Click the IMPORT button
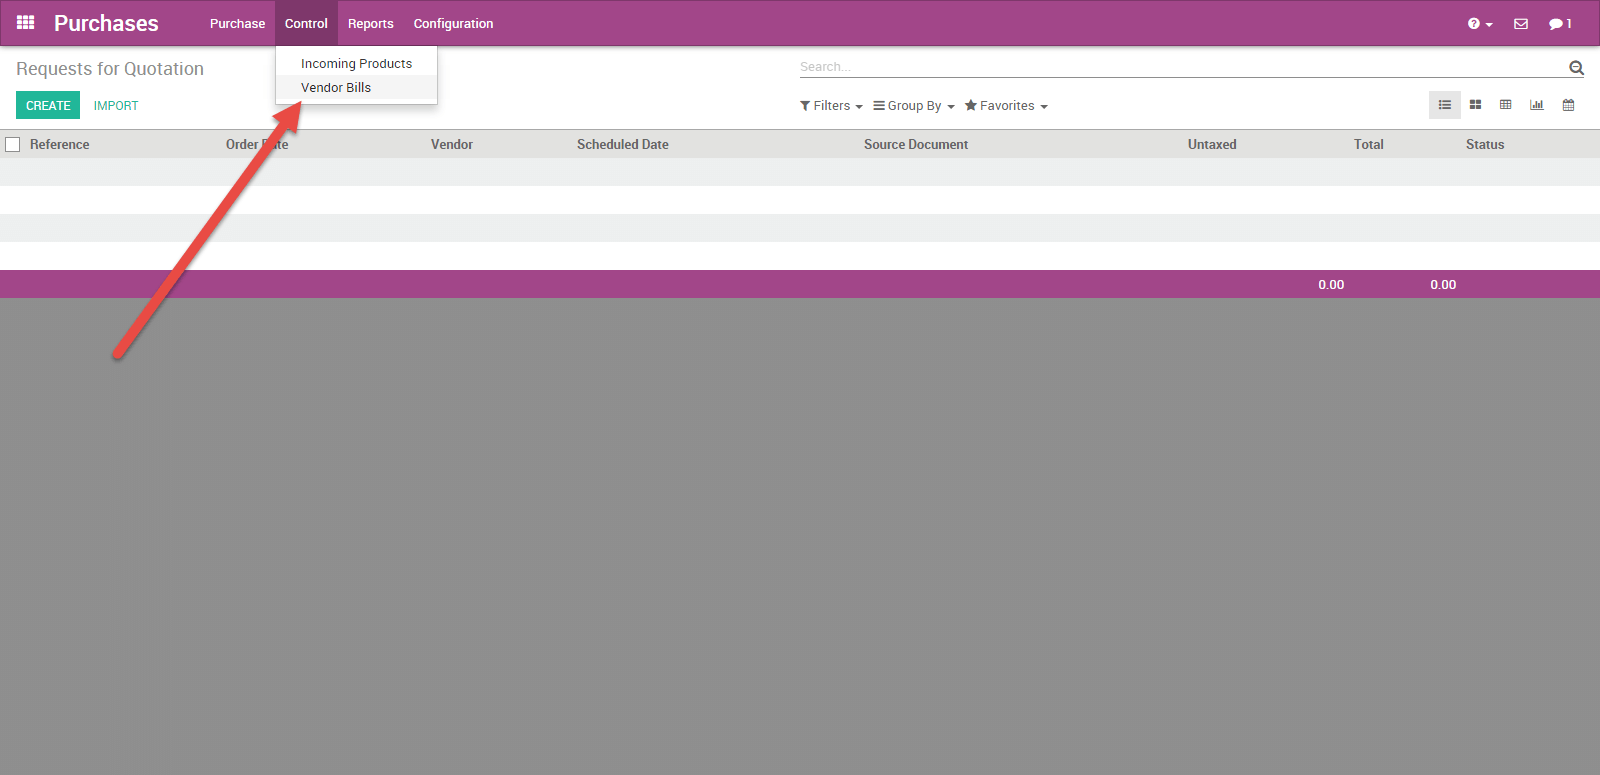 (x=116, y=106)
